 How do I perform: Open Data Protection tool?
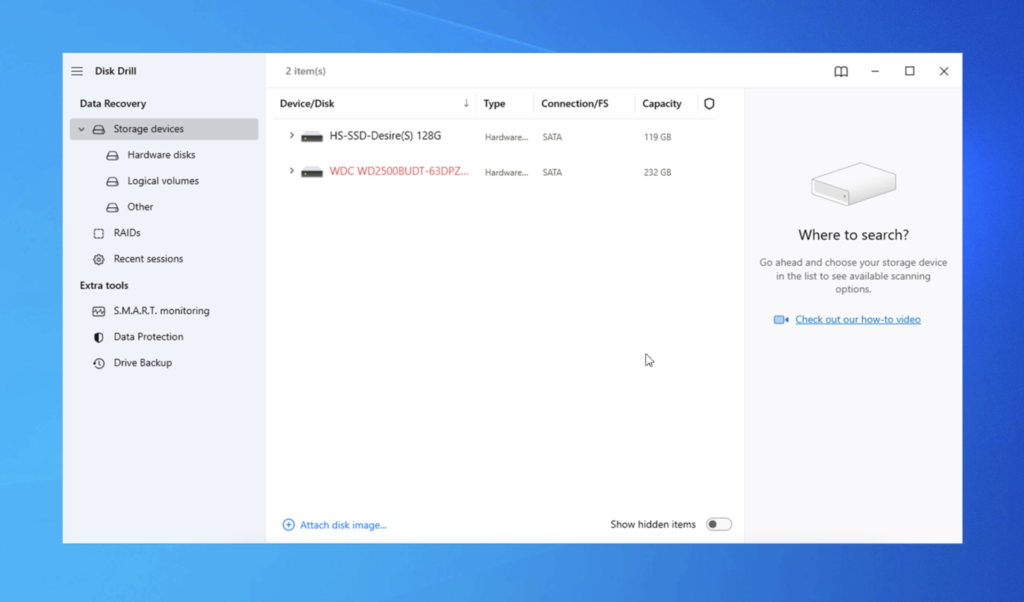tap(148, 337)
